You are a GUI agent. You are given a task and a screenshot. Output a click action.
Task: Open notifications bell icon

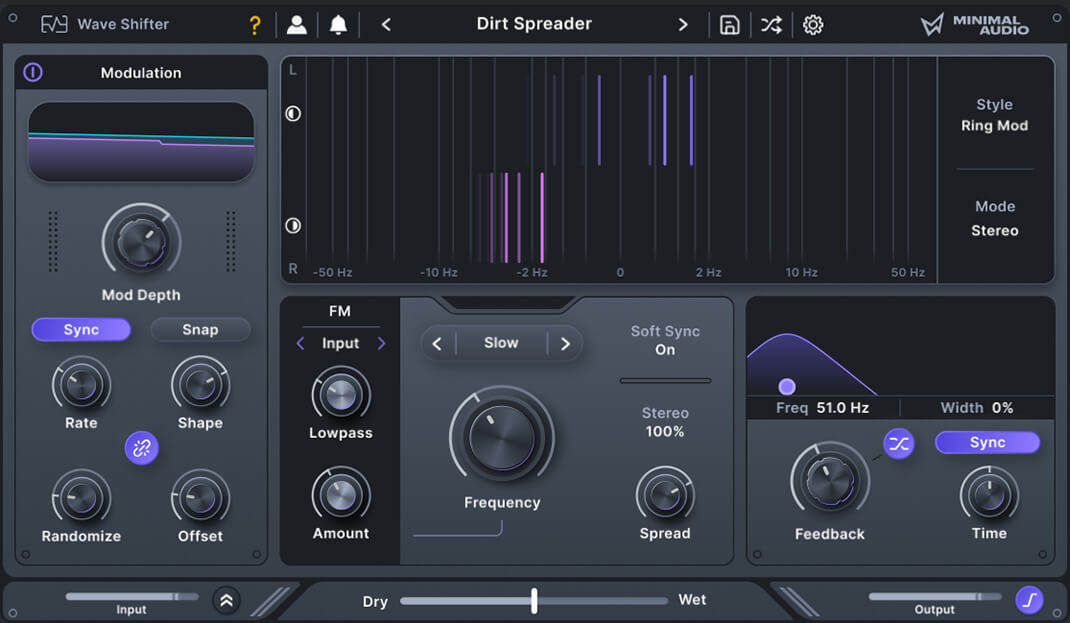(x=338, y=25)
